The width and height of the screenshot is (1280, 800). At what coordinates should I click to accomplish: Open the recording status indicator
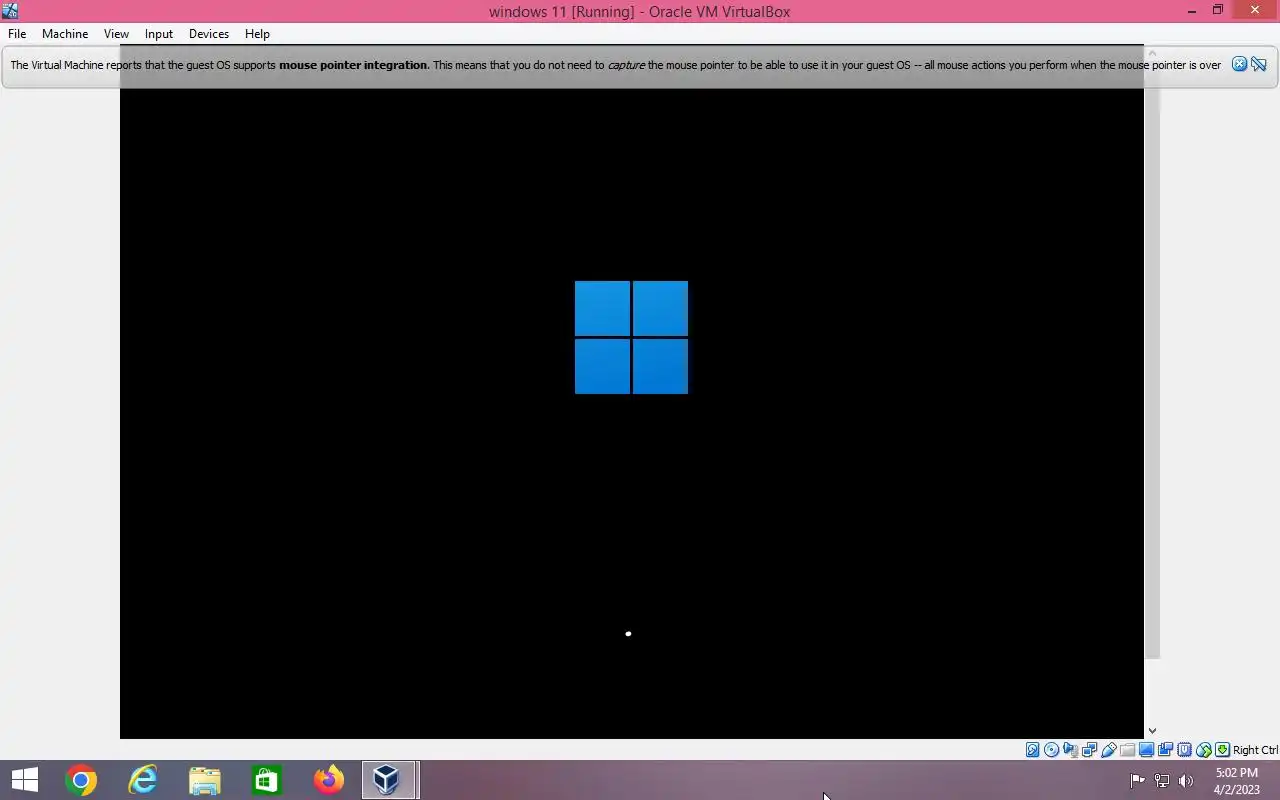point(1165,750)
